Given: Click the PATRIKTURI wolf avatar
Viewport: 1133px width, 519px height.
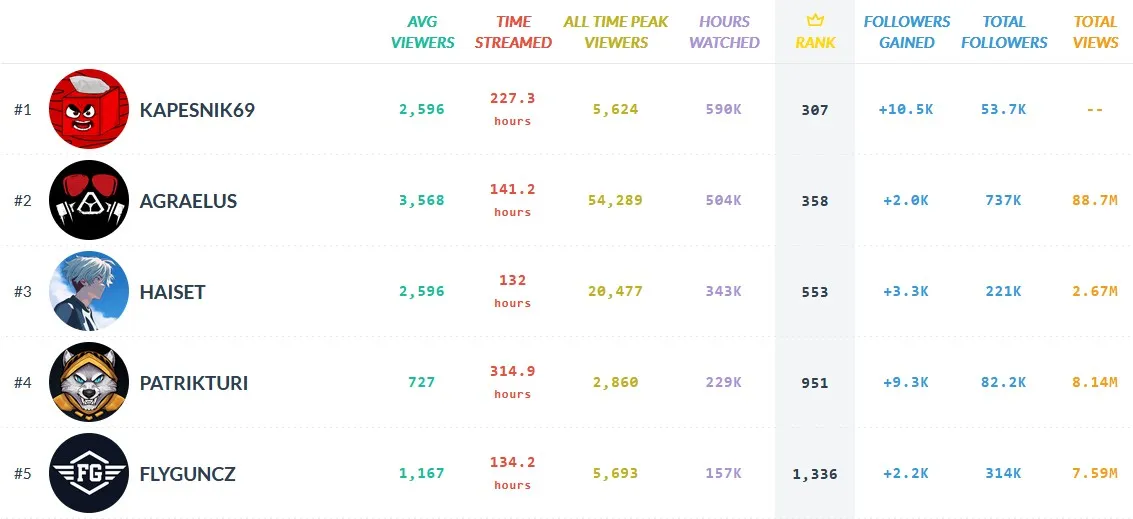Looking at the screenshot, I should 89,382.
